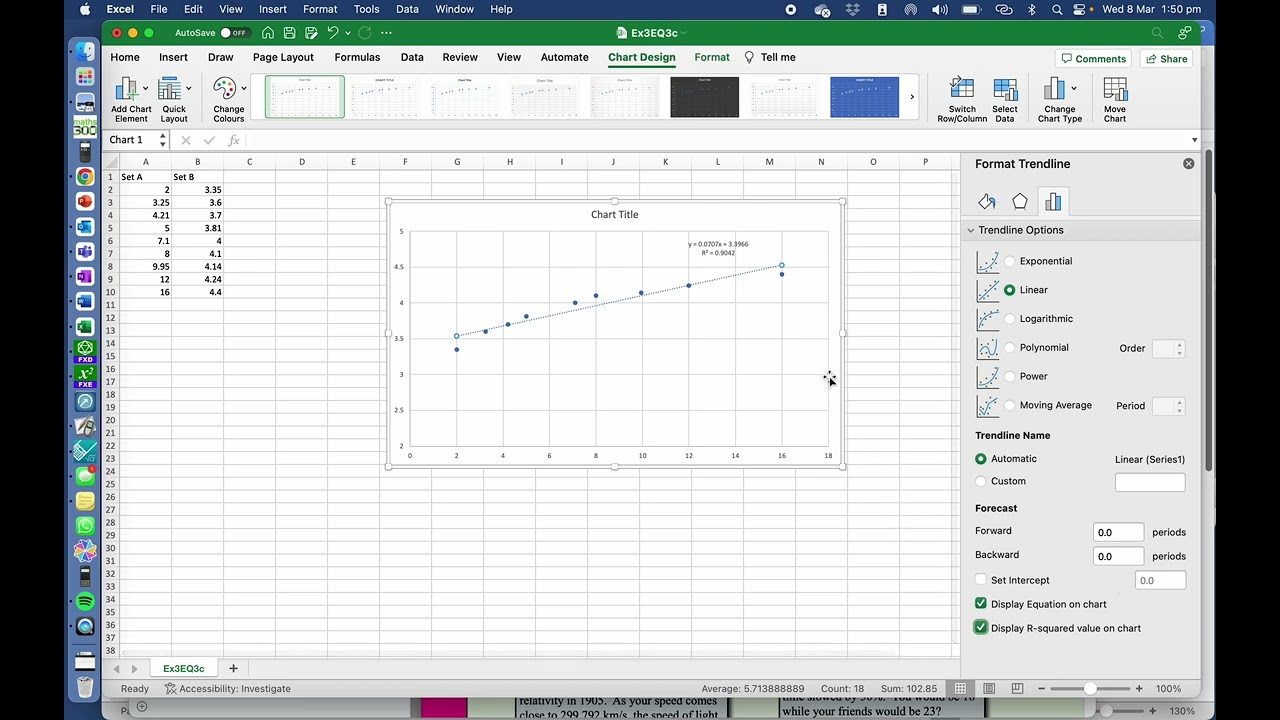Open the Tell me lightbulb search
Viewport: 1280px width, 720px height.
click(x=749, y=57)
